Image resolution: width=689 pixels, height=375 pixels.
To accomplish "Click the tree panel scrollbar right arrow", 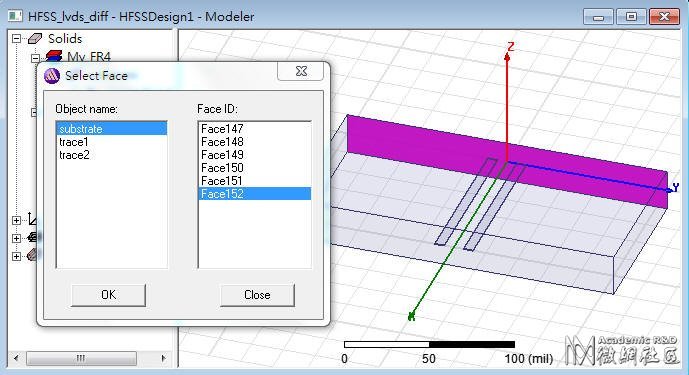I will 163,358.
